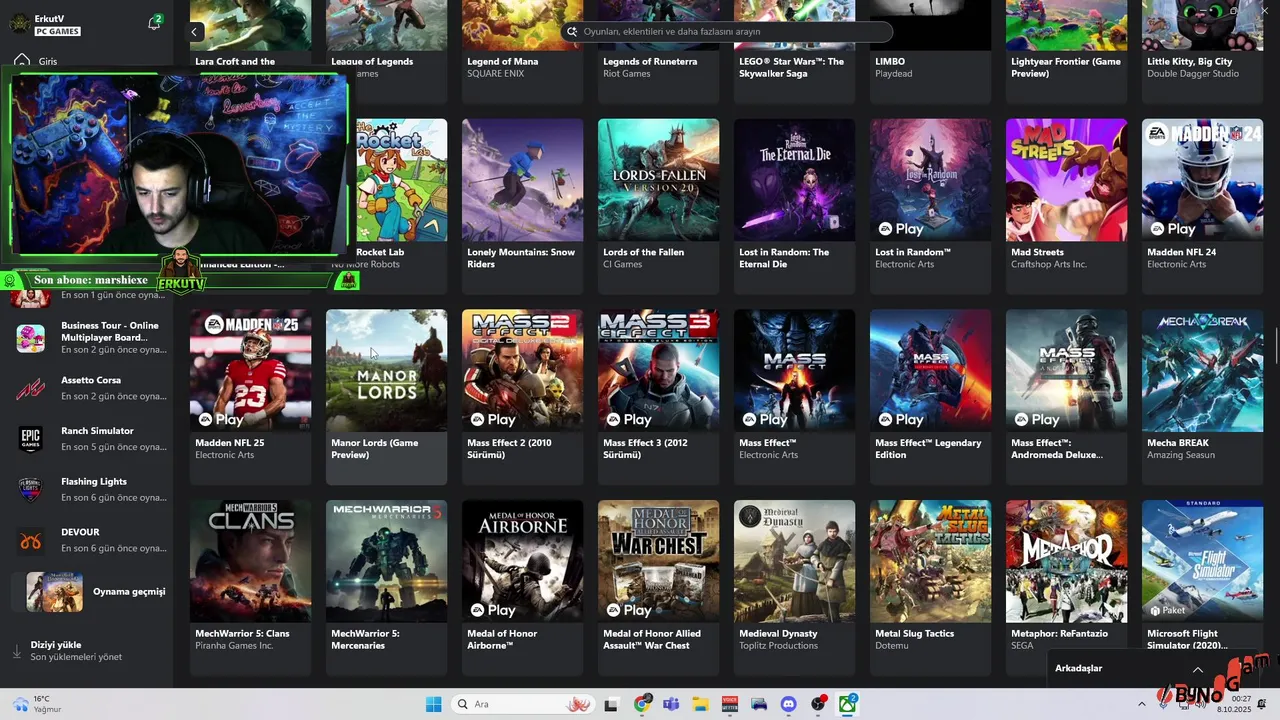
Task: Open the Windows Start menu
Action: (433, 704)
